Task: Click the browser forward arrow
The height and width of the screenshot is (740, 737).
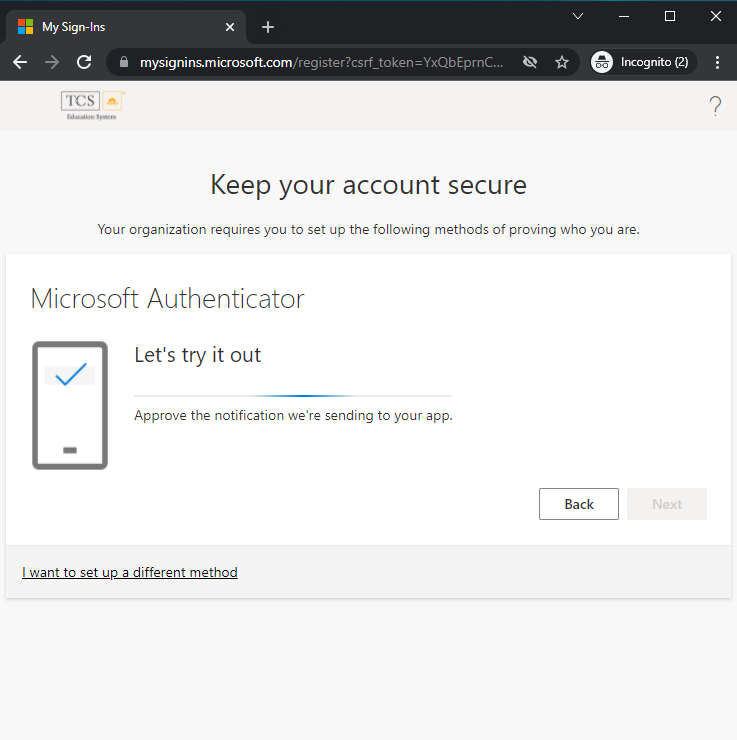Action: (x=52, y=62)
